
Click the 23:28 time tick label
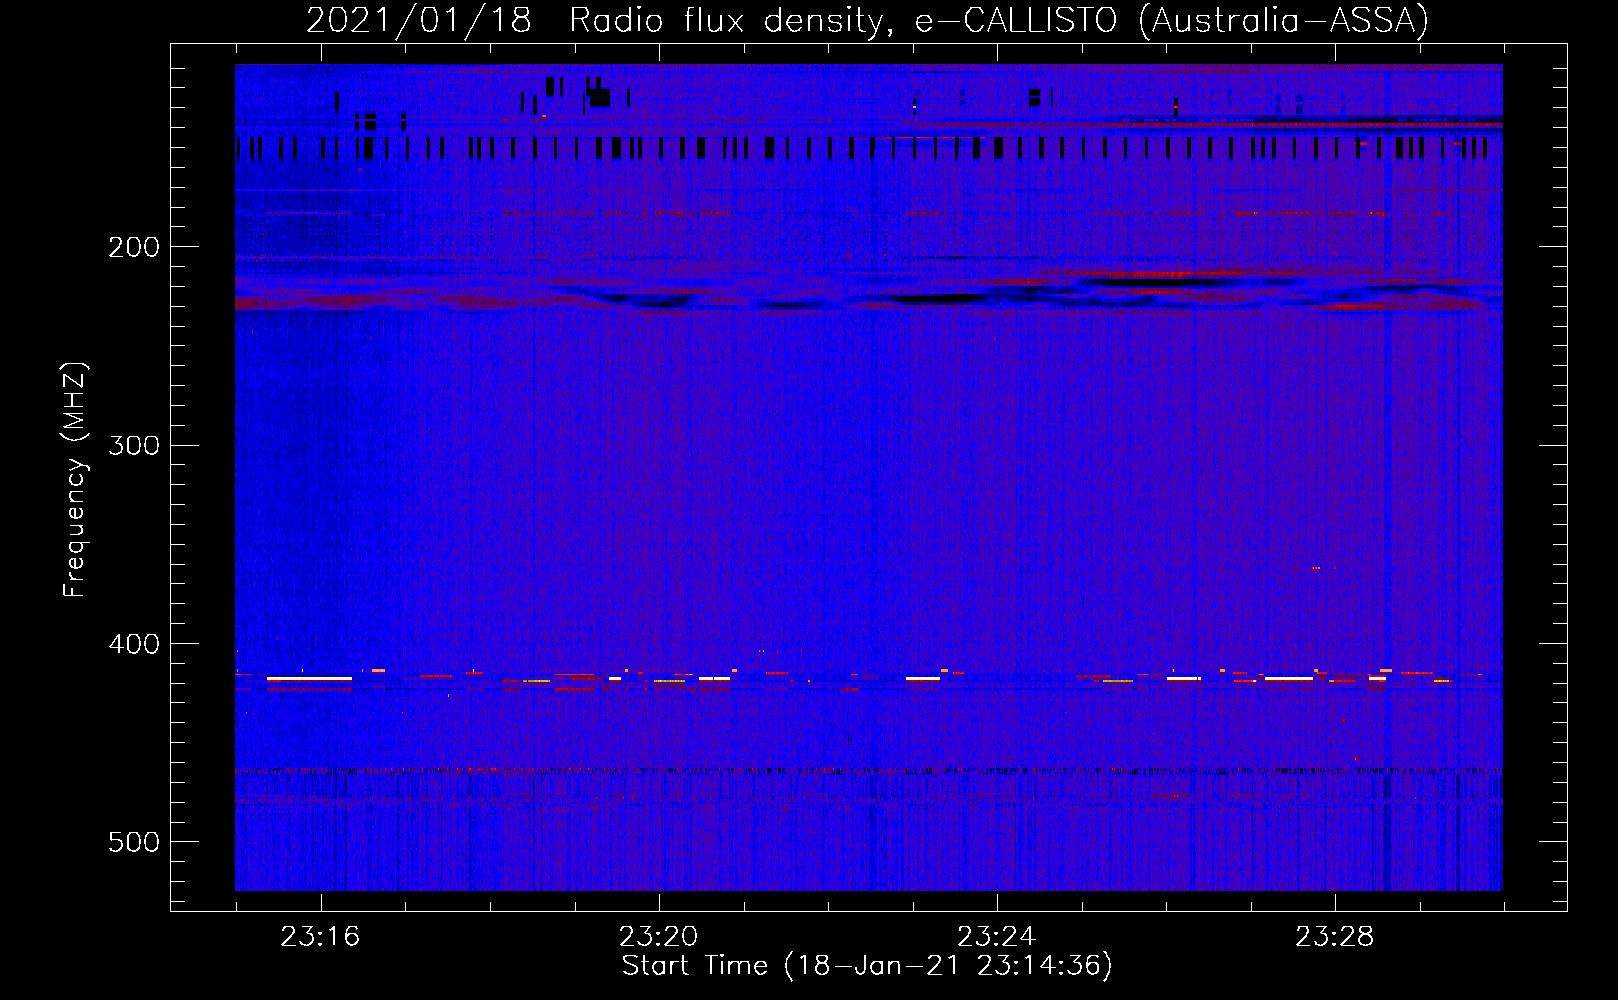pos(1334,937)
